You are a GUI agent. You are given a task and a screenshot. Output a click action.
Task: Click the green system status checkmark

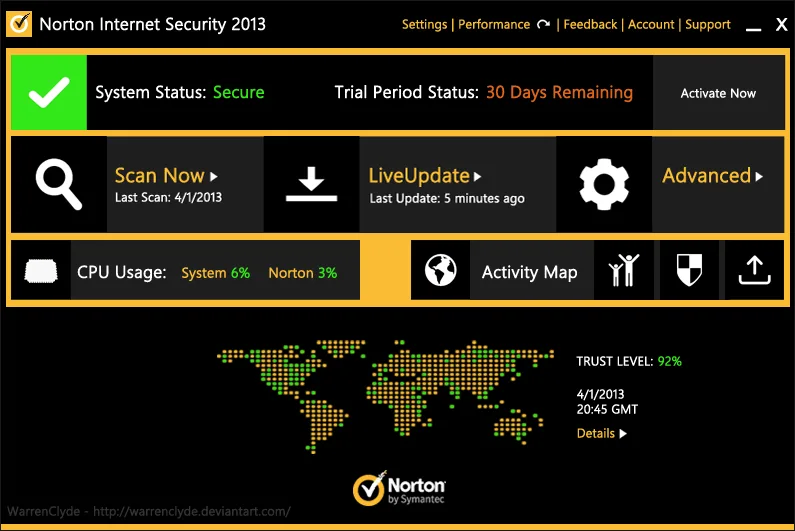click(x=49, y=92)
